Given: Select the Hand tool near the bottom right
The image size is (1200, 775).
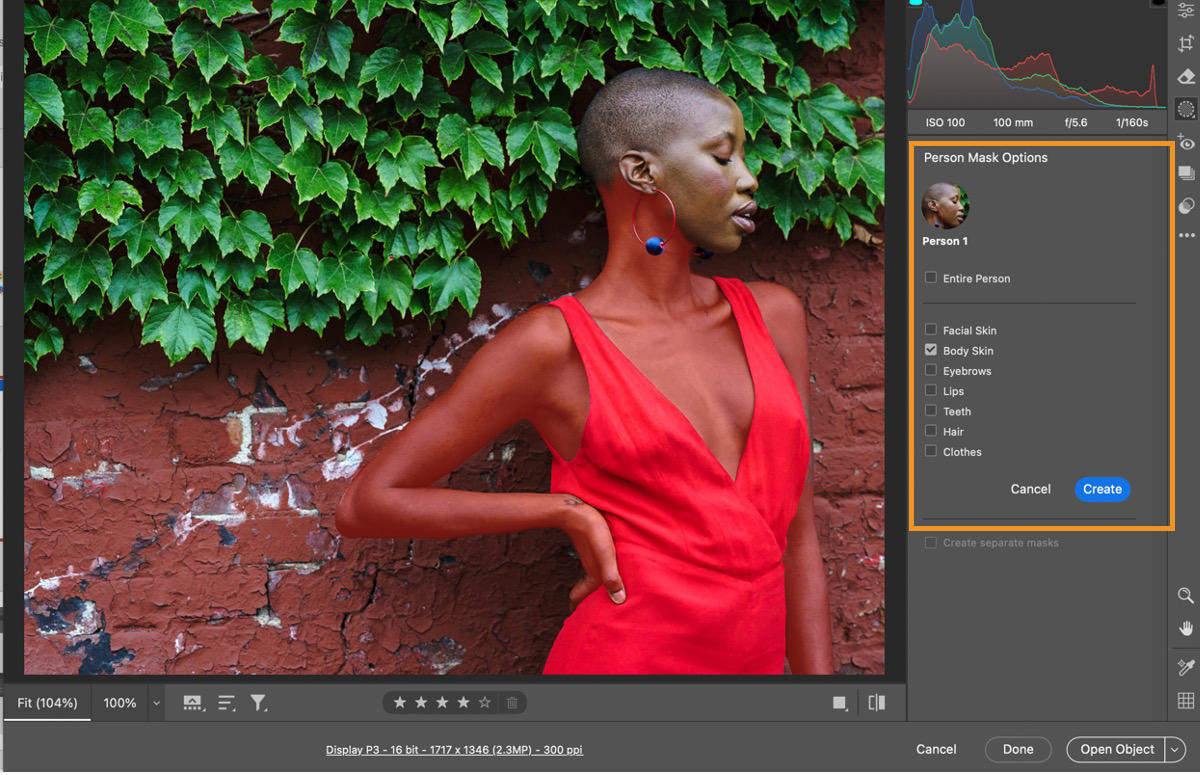Looking at the screenshot, I should (1186, 628).
